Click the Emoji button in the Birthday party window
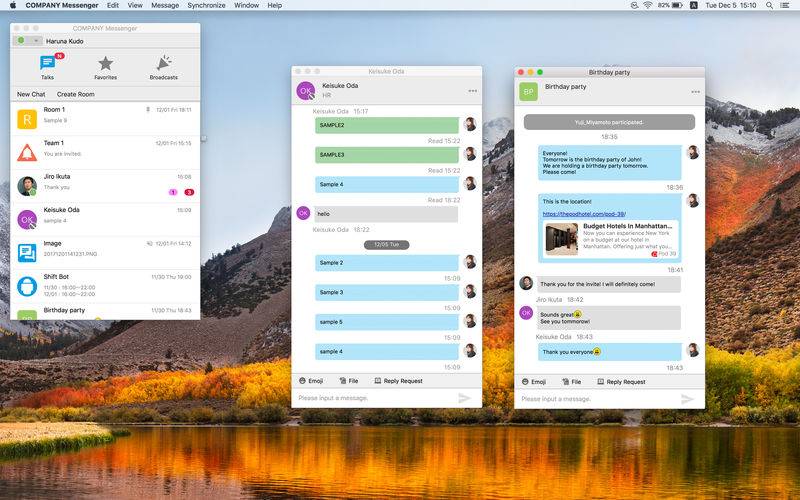Screen dimensions: 800x500 (534, 382)
